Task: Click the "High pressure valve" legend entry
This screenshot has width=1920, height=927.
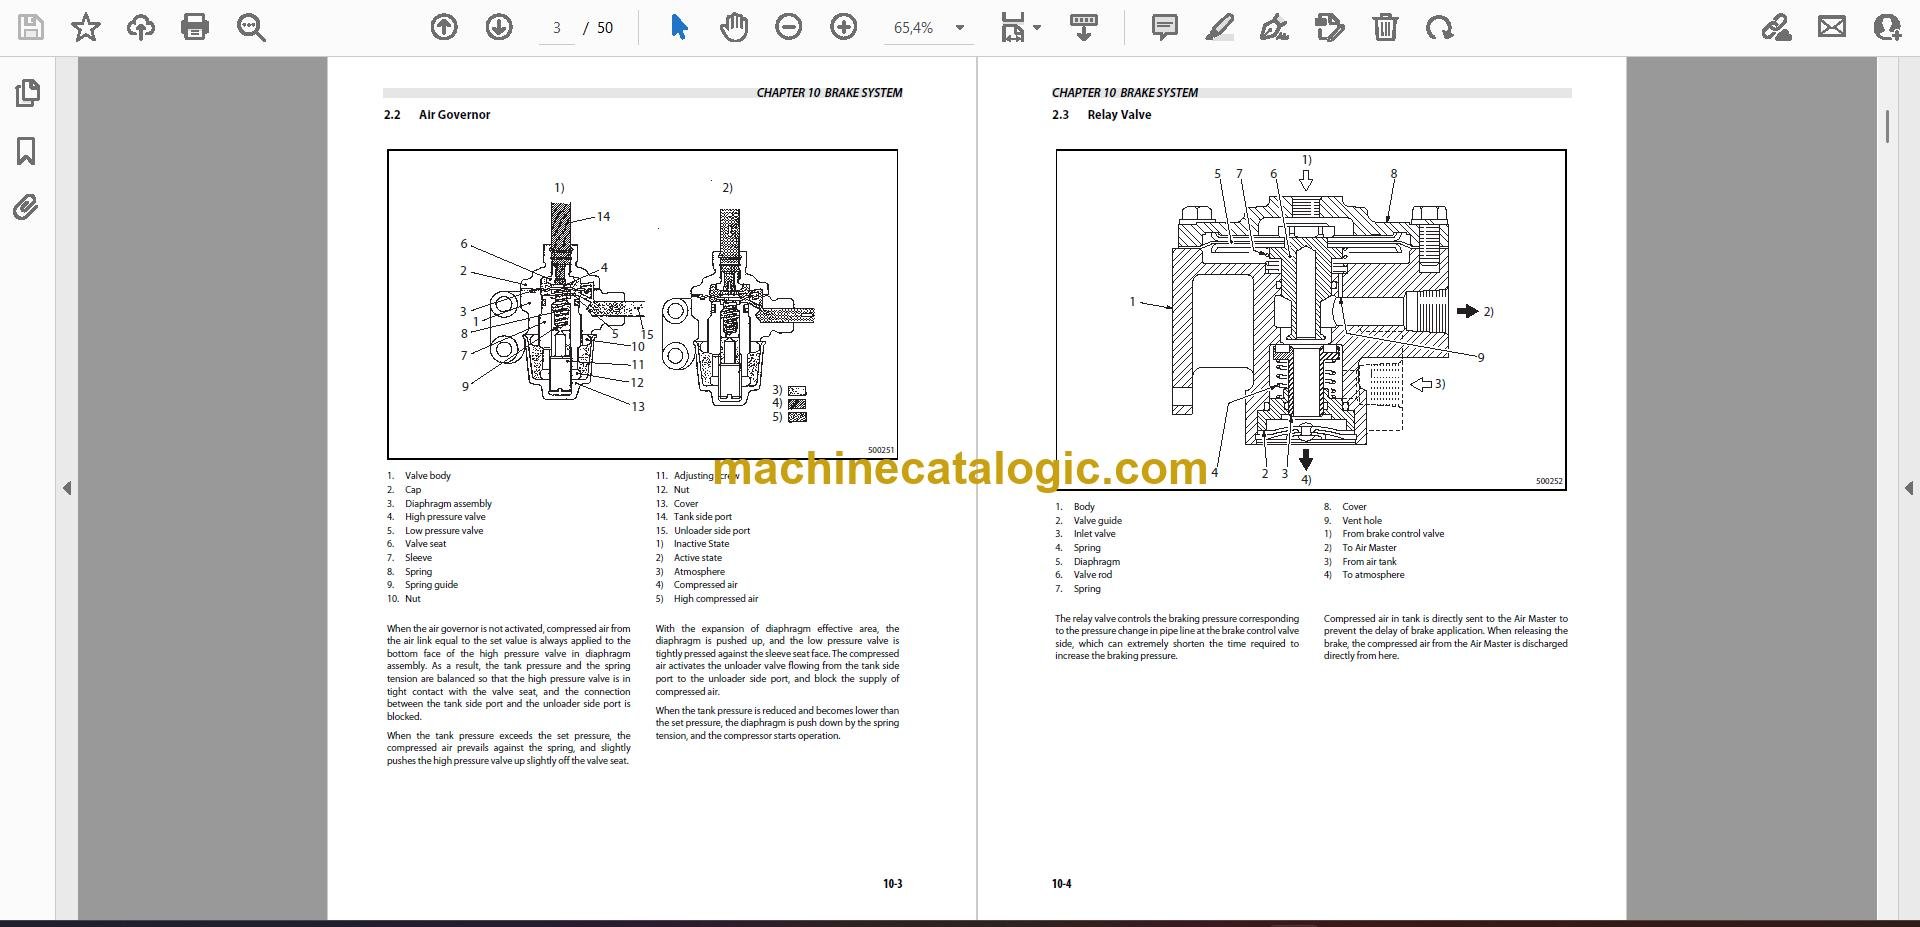Action: tap(445, 517)
